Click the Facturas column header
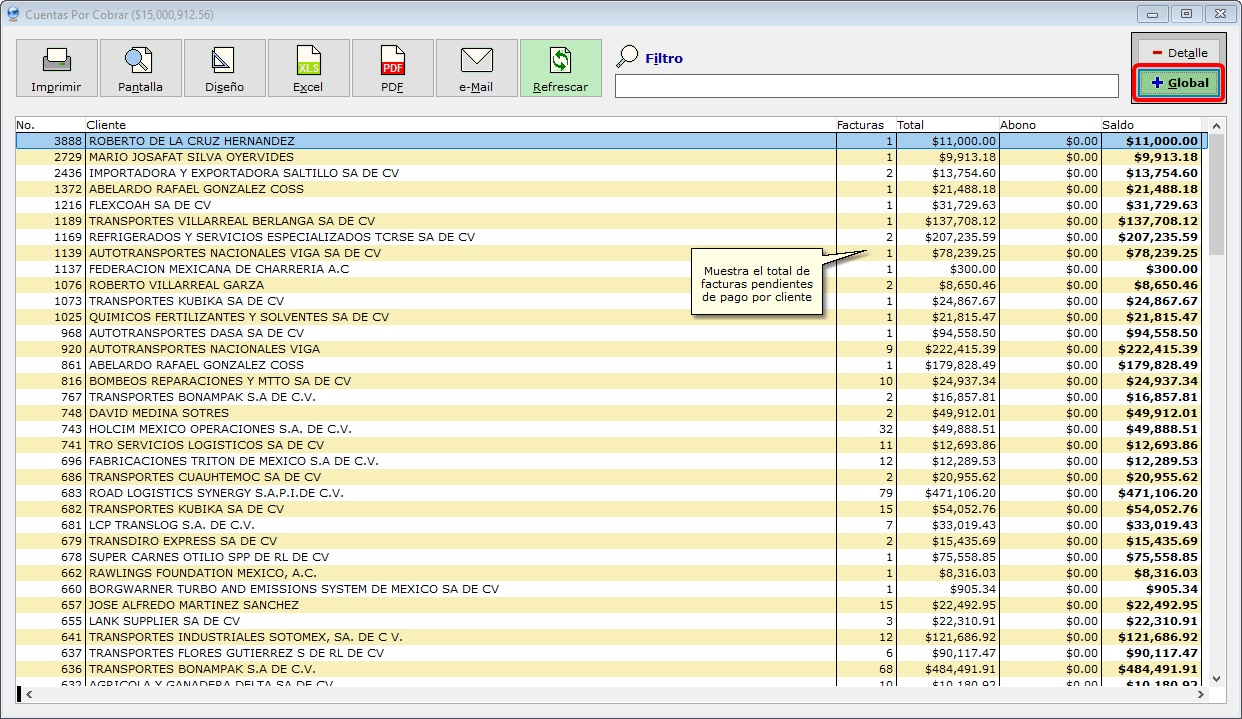This screenshot has height=719, width=1242. pyautogui.click(x=861, y=125)
